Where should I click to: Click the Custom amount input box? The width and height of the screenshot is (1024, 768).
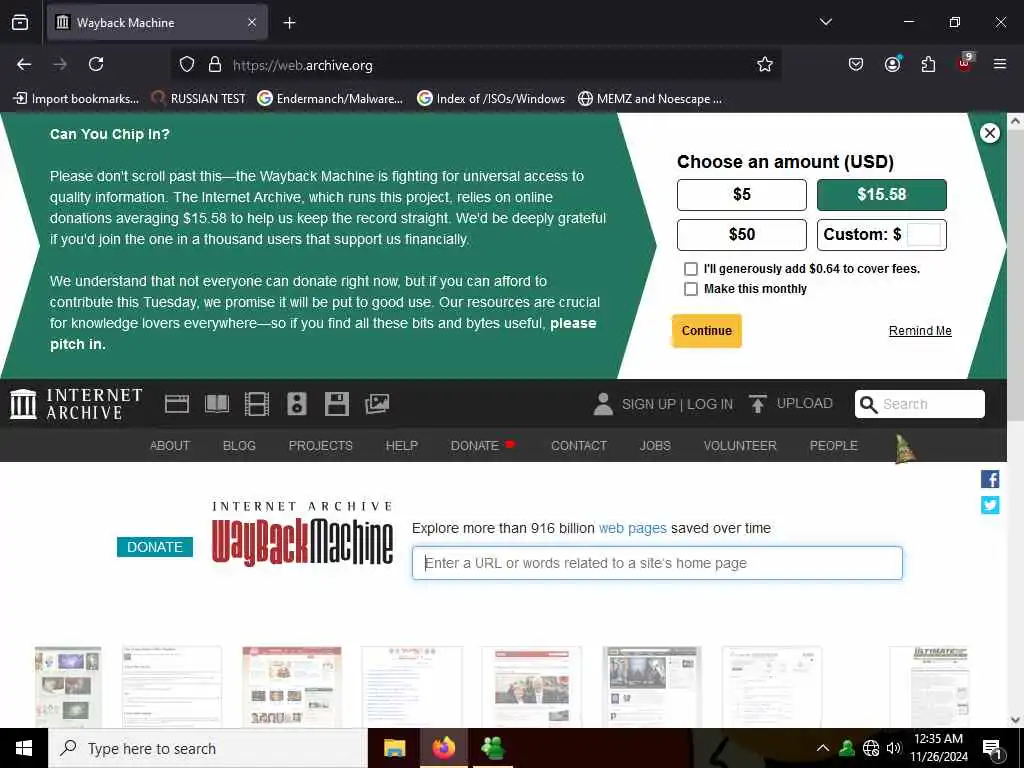pos(924,234)
